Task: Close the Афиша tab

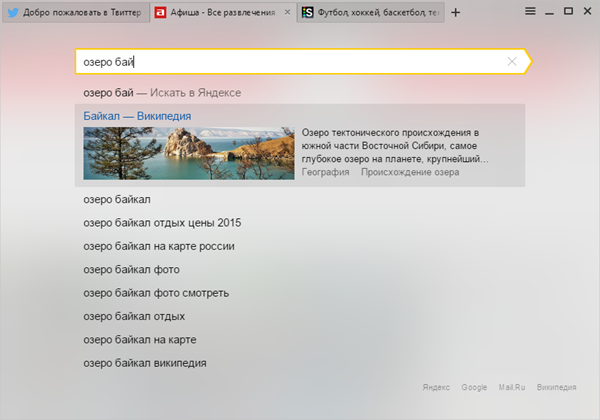Action: click(287, 12)
